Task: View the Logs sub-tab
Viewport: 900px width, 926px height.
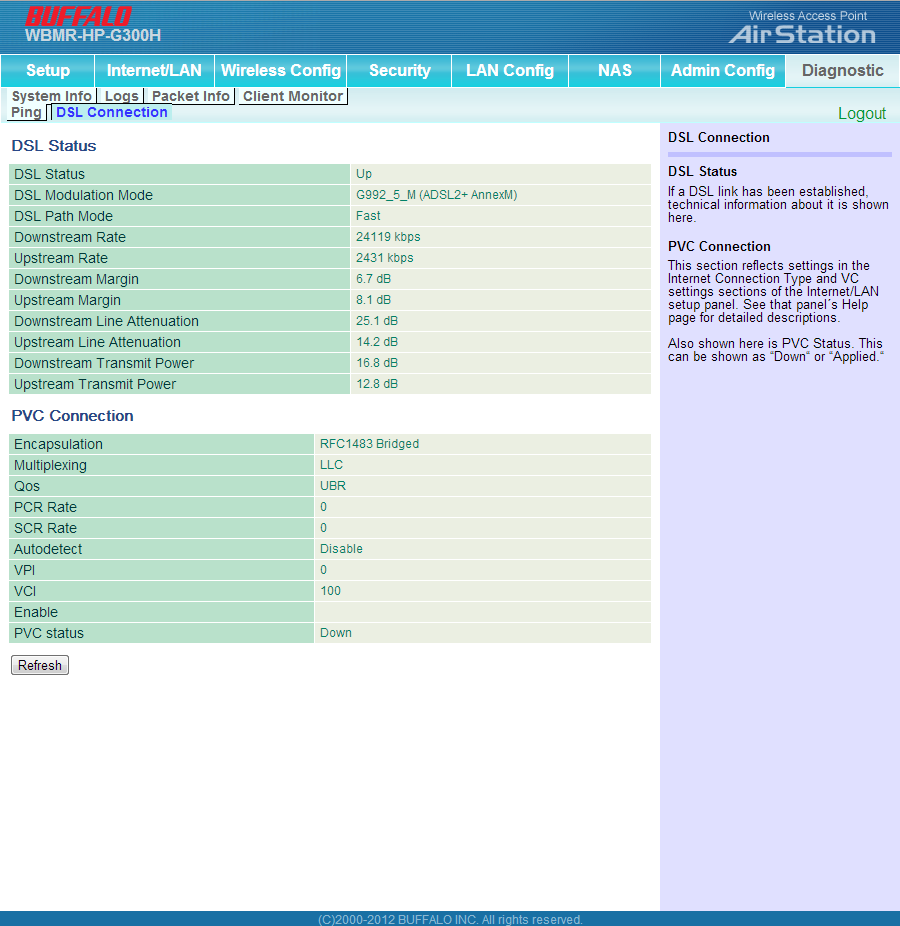Action: pyautogui.click(x=122, y=97)
